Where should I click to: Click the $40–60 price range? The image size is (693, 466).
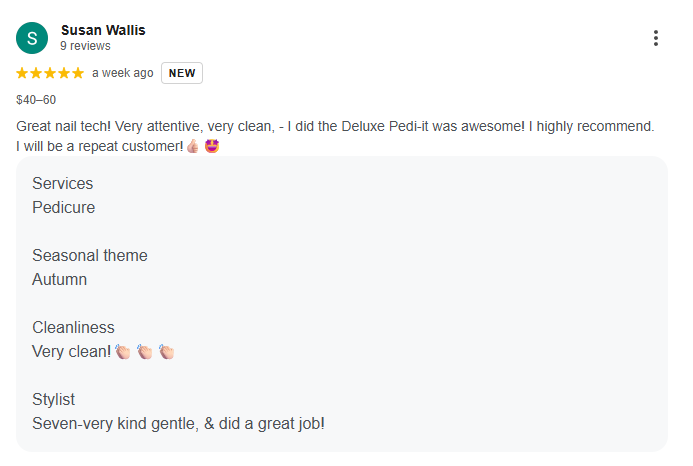click(x=37, y=100)
